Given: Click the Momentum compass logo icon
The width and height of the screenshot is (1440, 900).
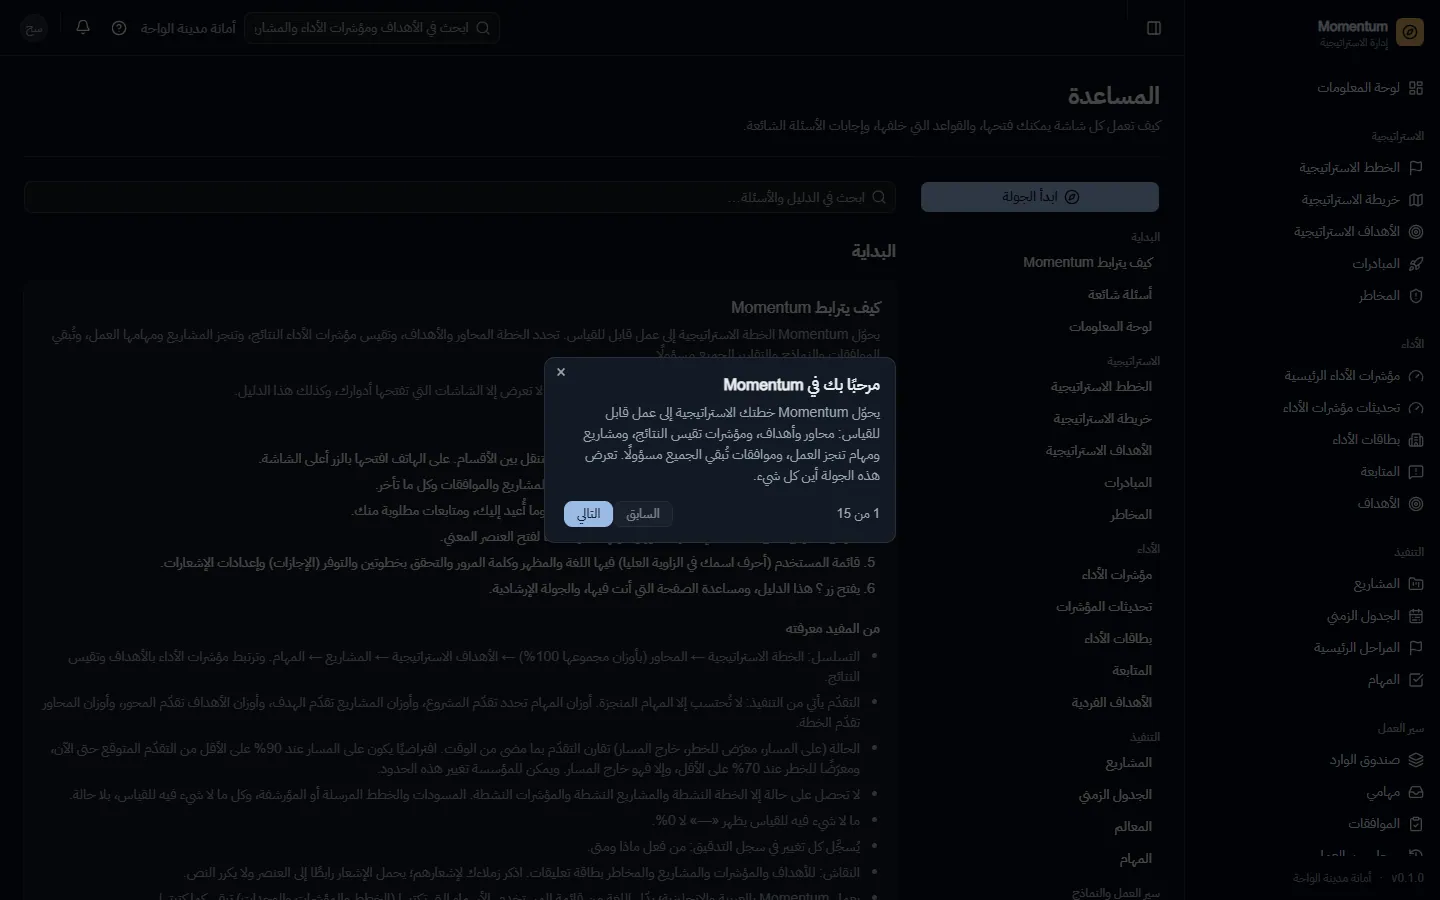Looking at the screenshot, I should [1410, 32].
